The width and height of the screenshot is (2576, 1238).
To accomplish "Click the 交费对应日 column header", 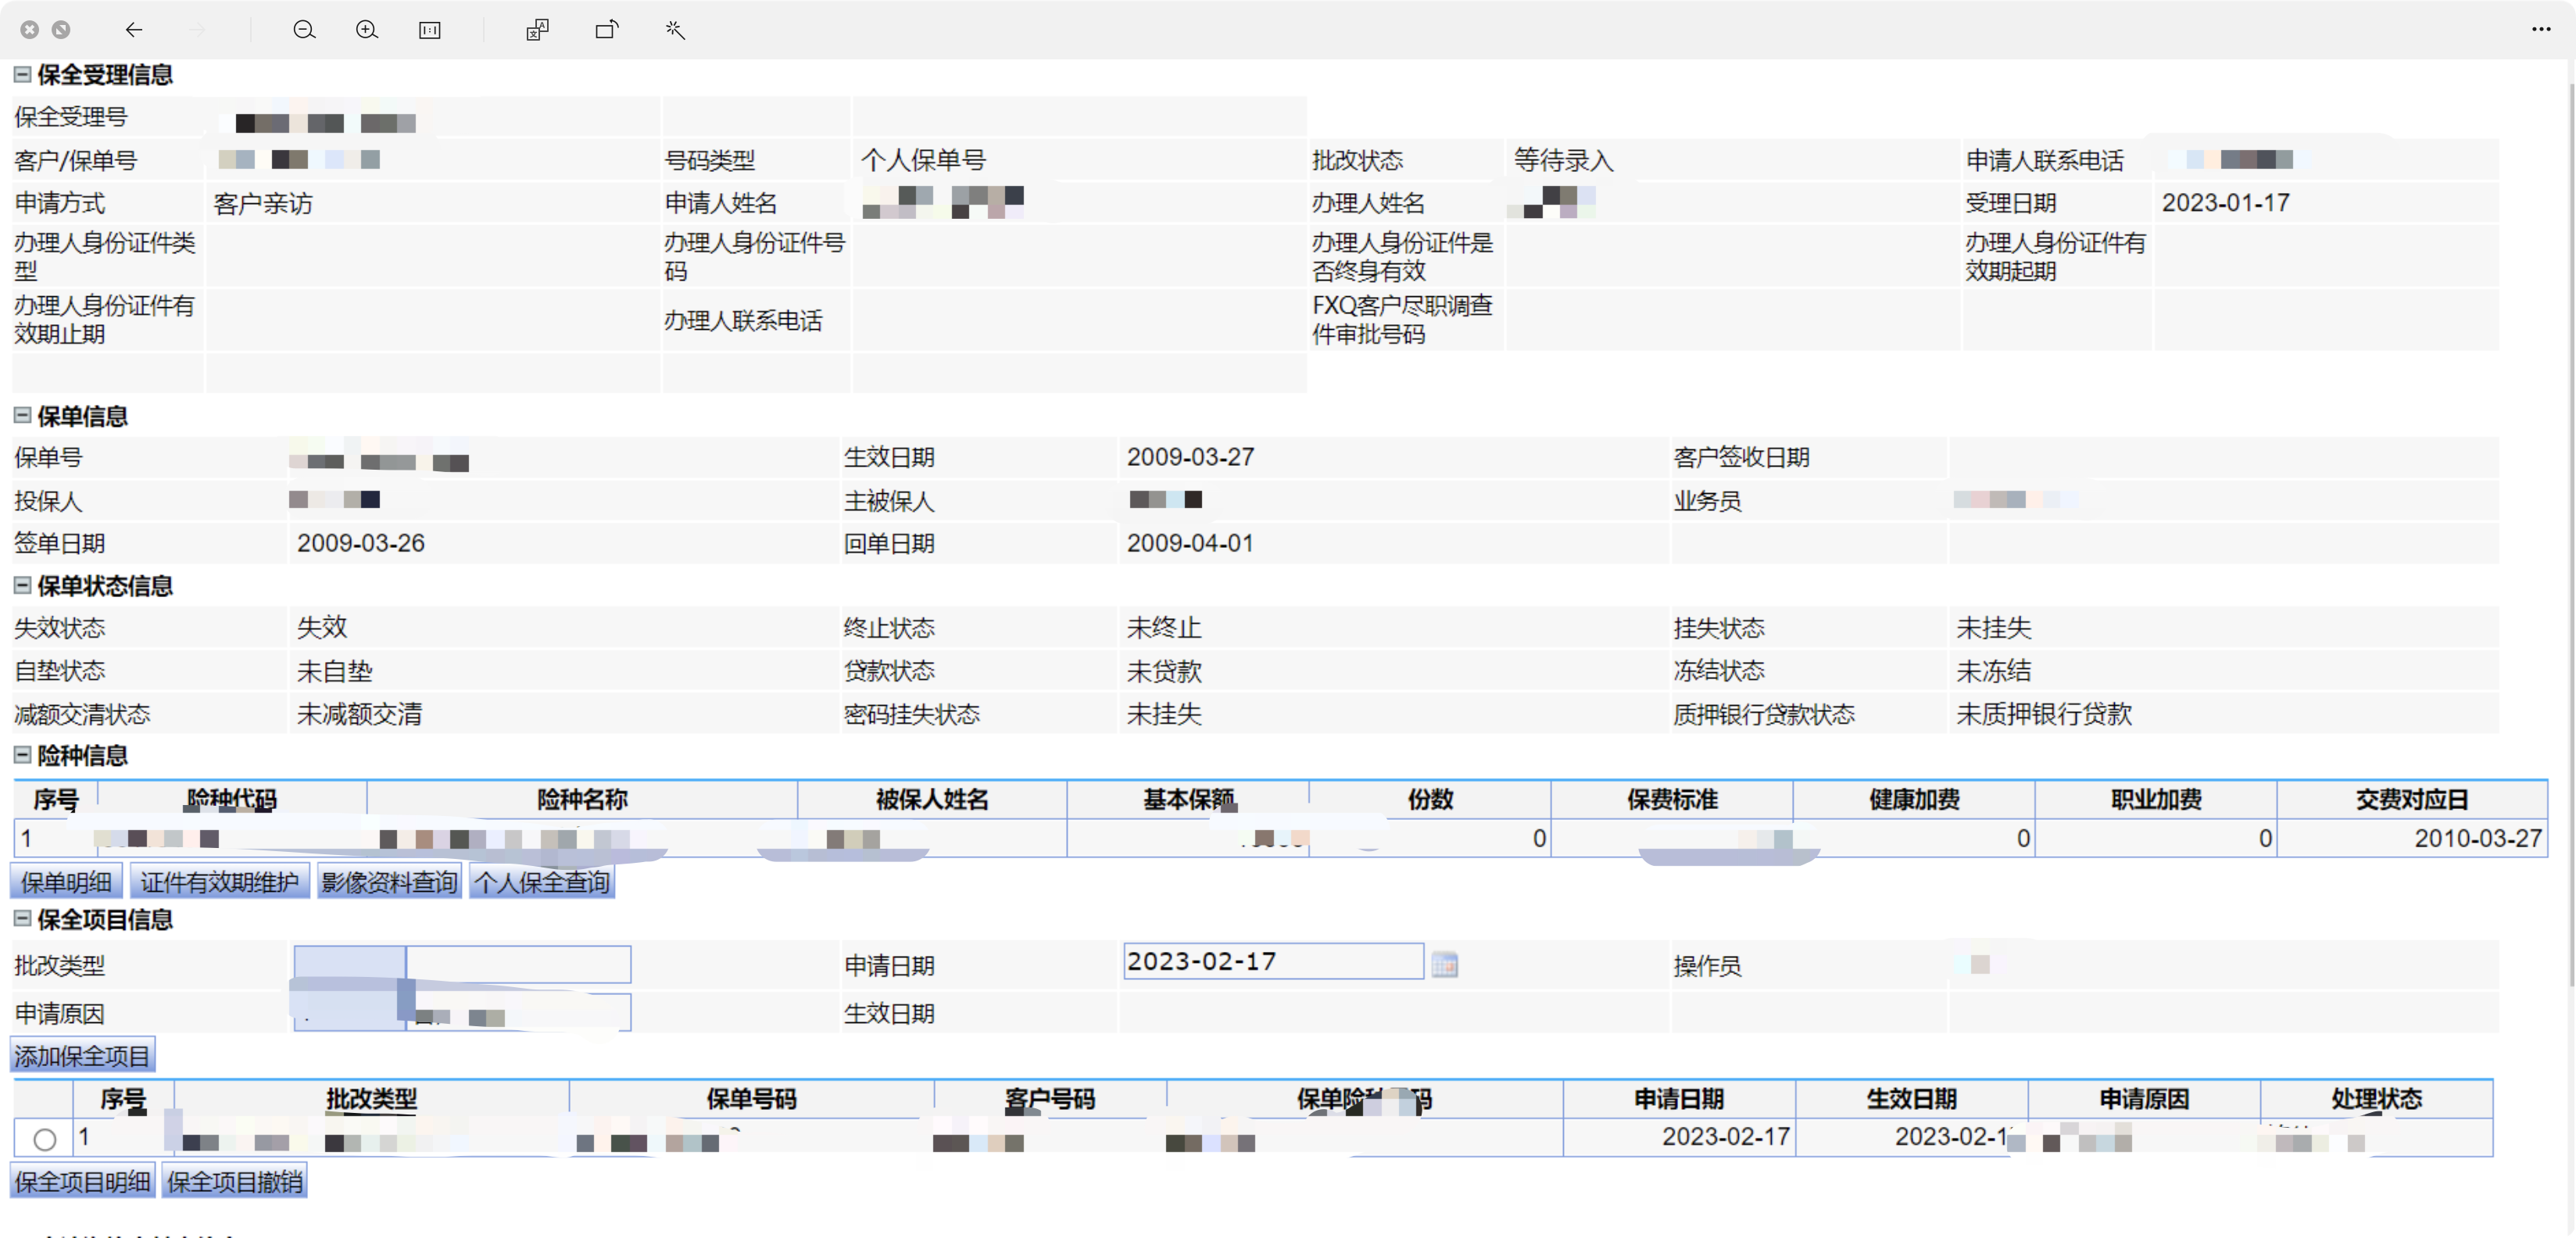I will tap(2412, 799).
